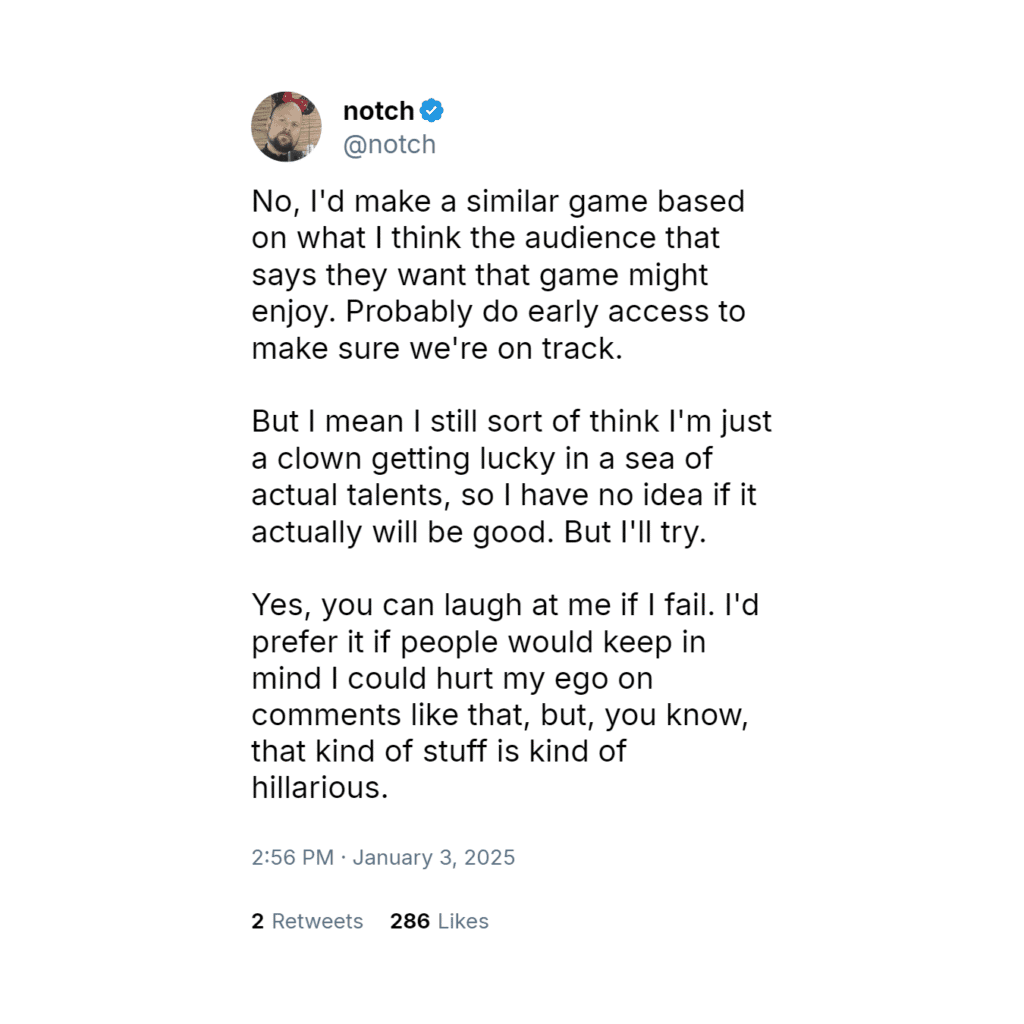Open the Likes label
This screenshot has height=1024, width=1024.
[x=463, y=921]
